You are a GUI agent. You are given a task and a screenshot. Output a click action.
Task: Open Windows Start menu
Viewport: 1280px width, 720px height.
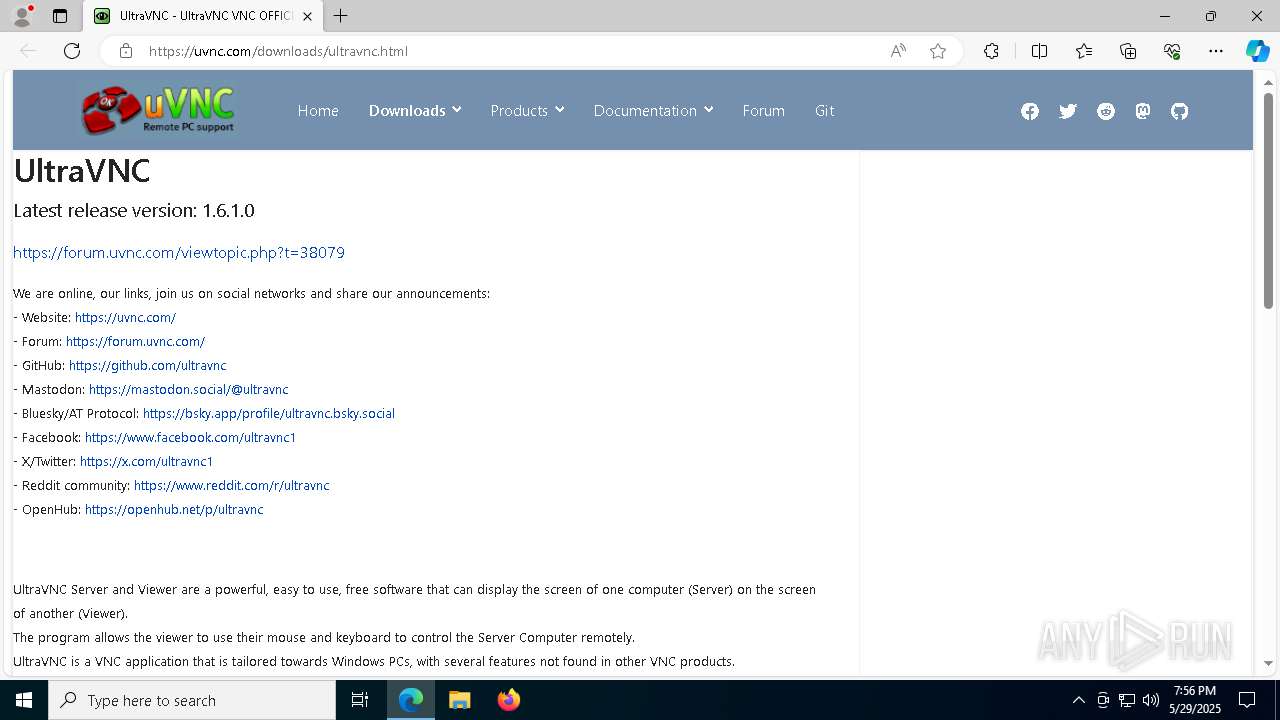click(x=24, y=700)
